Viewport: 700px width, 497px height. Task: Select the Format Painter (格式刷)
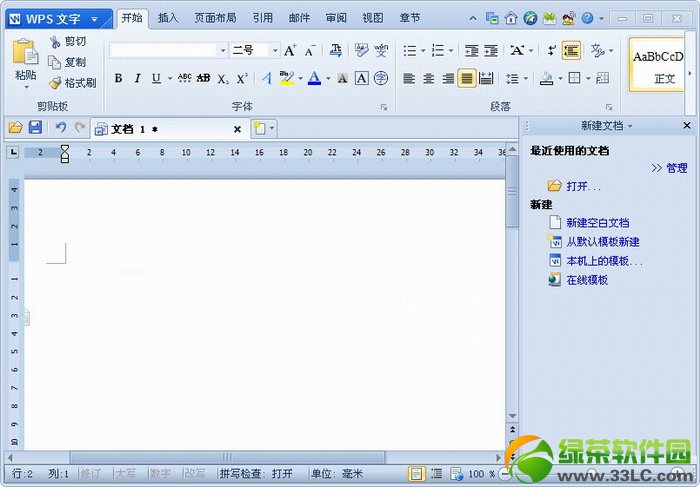[72, 83]
